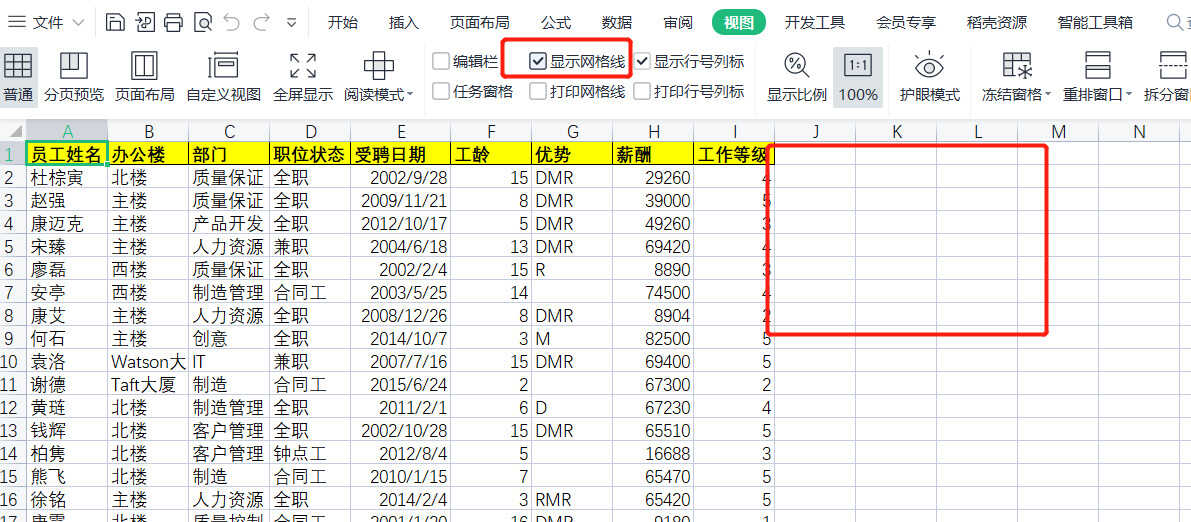Open the 显示比例 zoom dialog
Viewport: 1191px width, 522px height.
click(796, 78)
